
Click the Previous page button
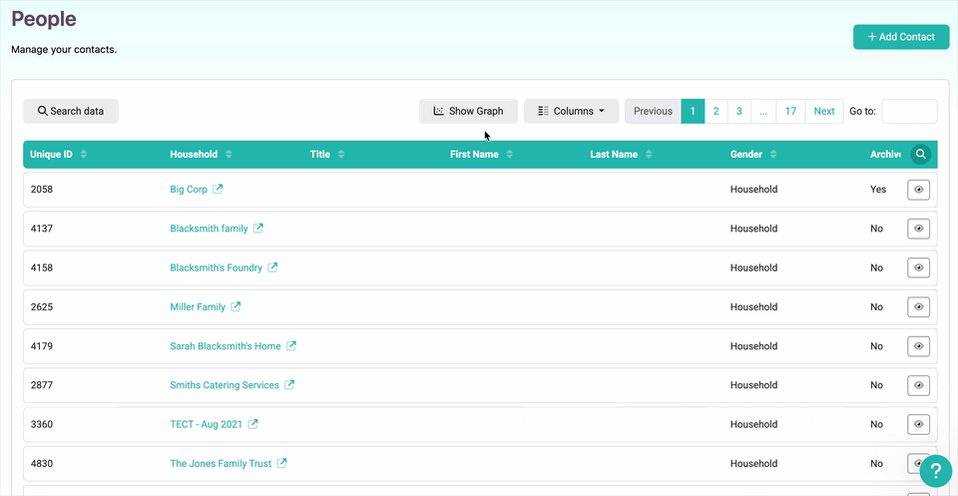click(x=653, y=111)
